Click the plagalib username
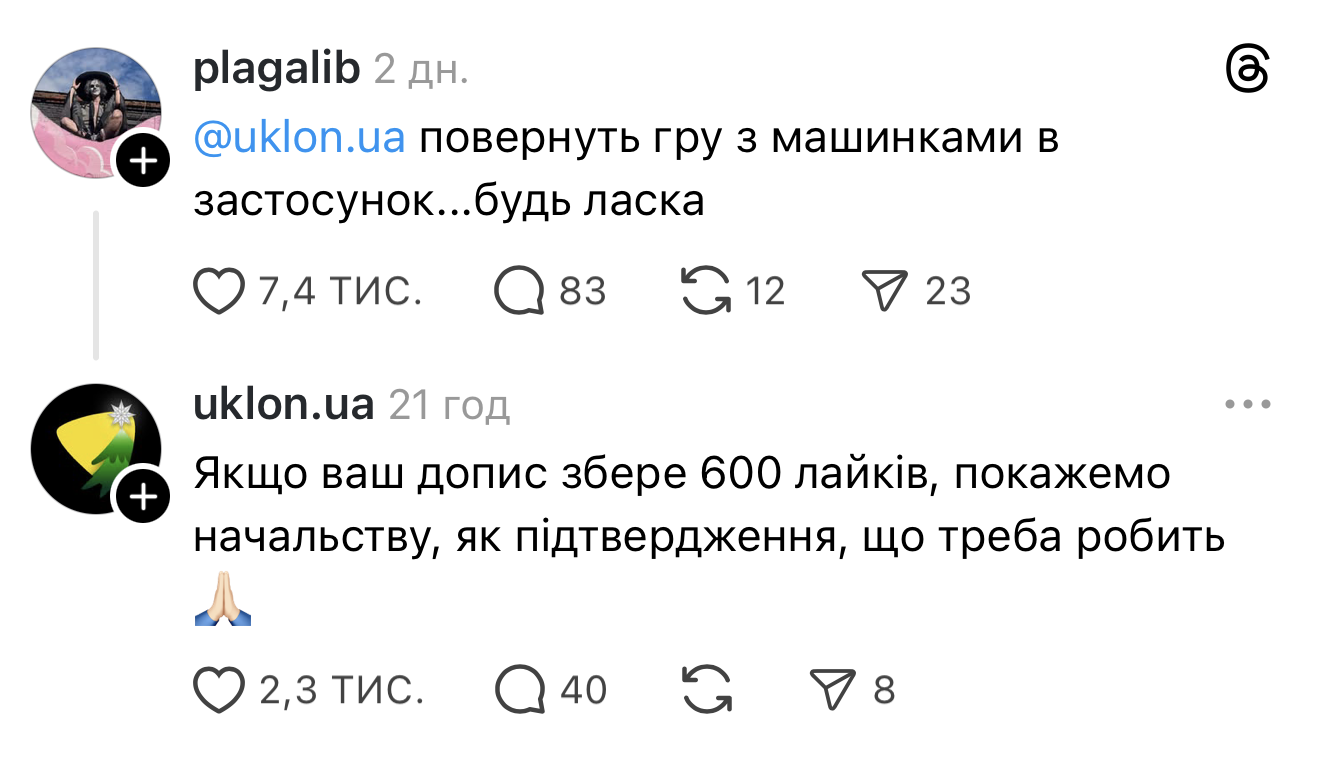The image size is (1320, 757). tap(275, 69)
